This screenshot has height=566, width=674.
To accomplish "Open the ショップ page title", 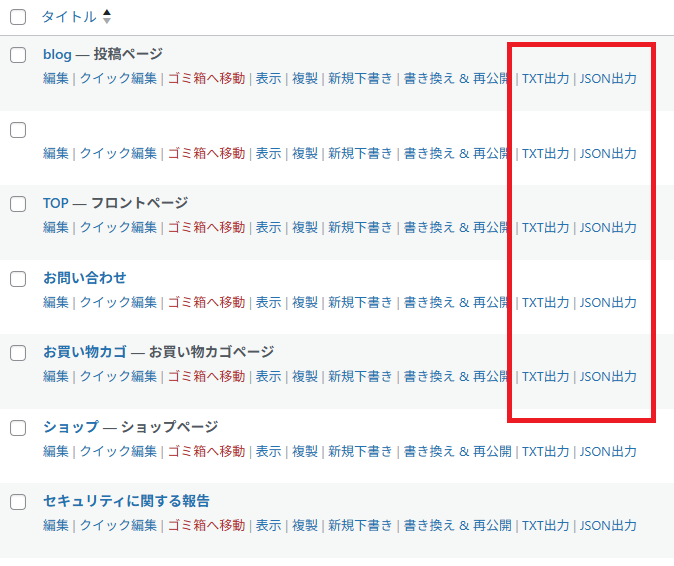I will [71, 427].
